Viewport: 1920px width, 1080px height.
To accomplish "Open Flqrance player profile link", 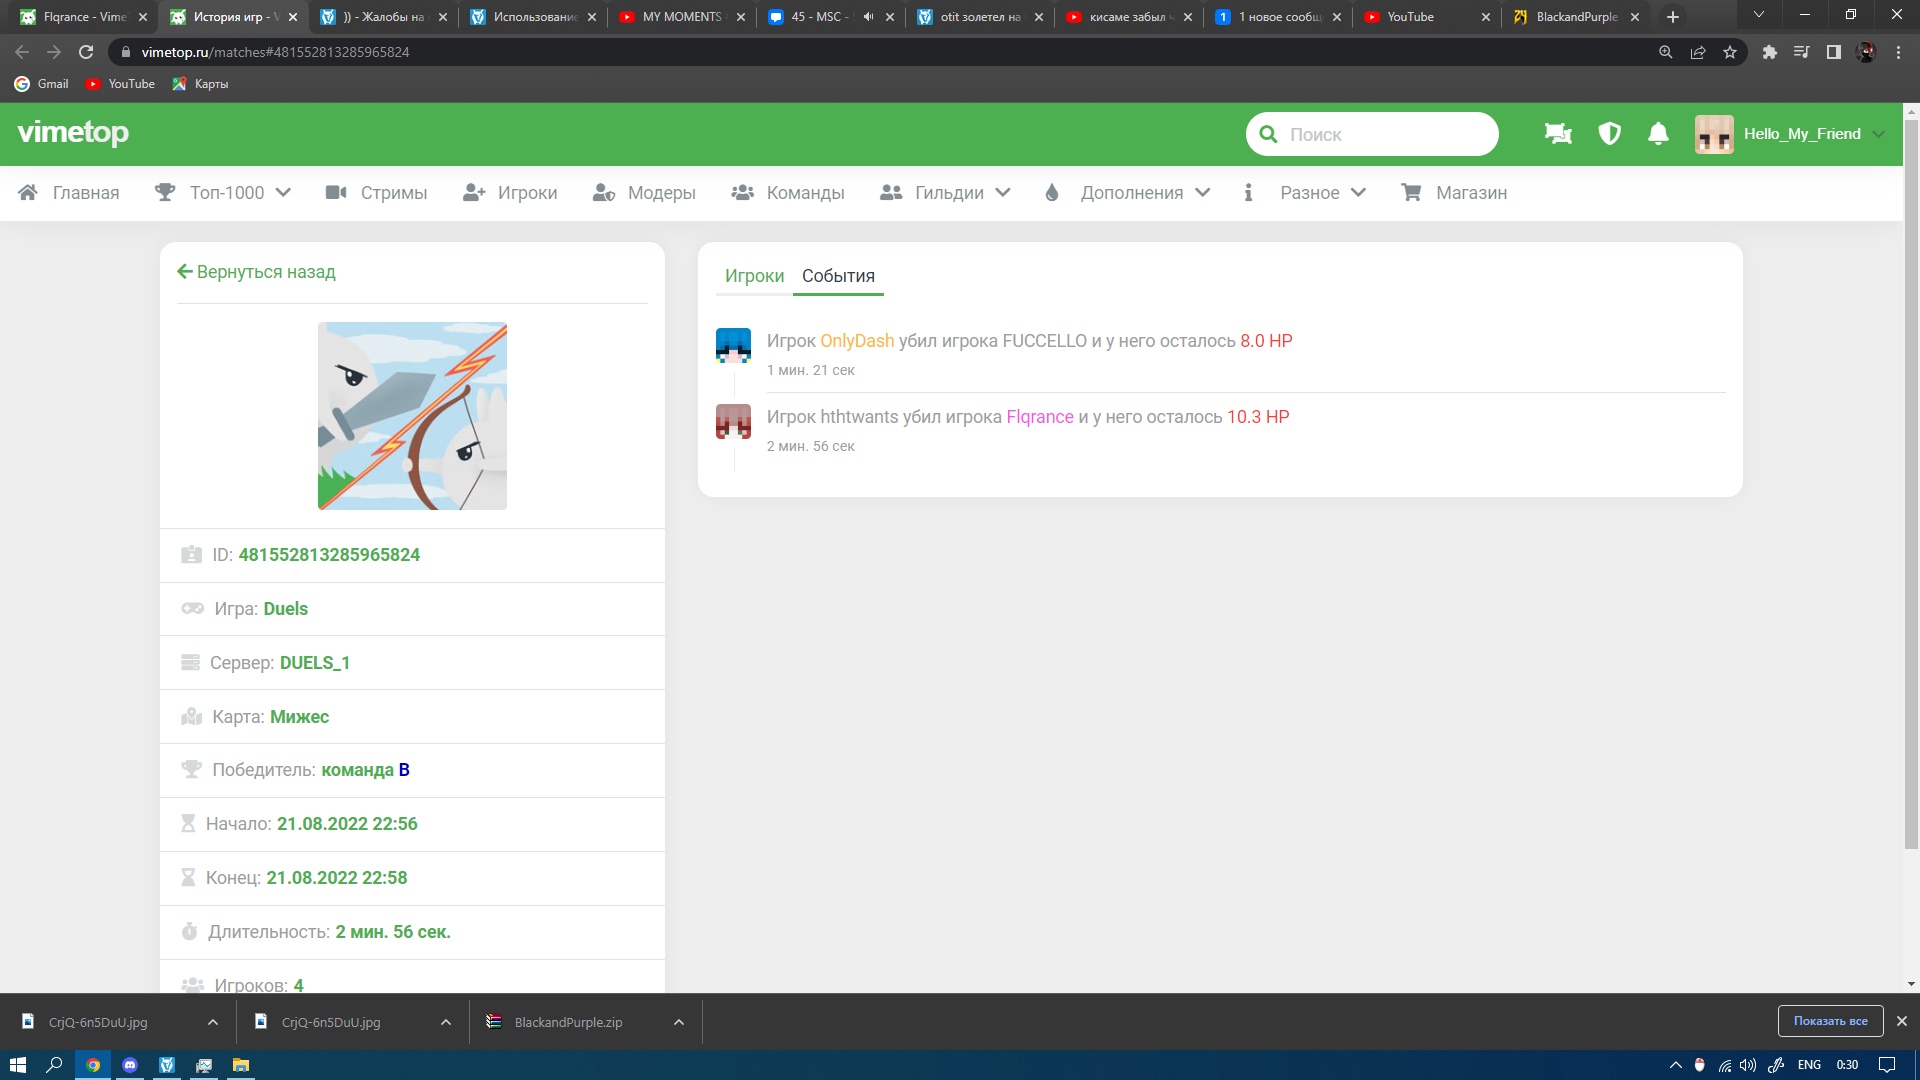I will pyautogui.click(x=1039, y=417).
